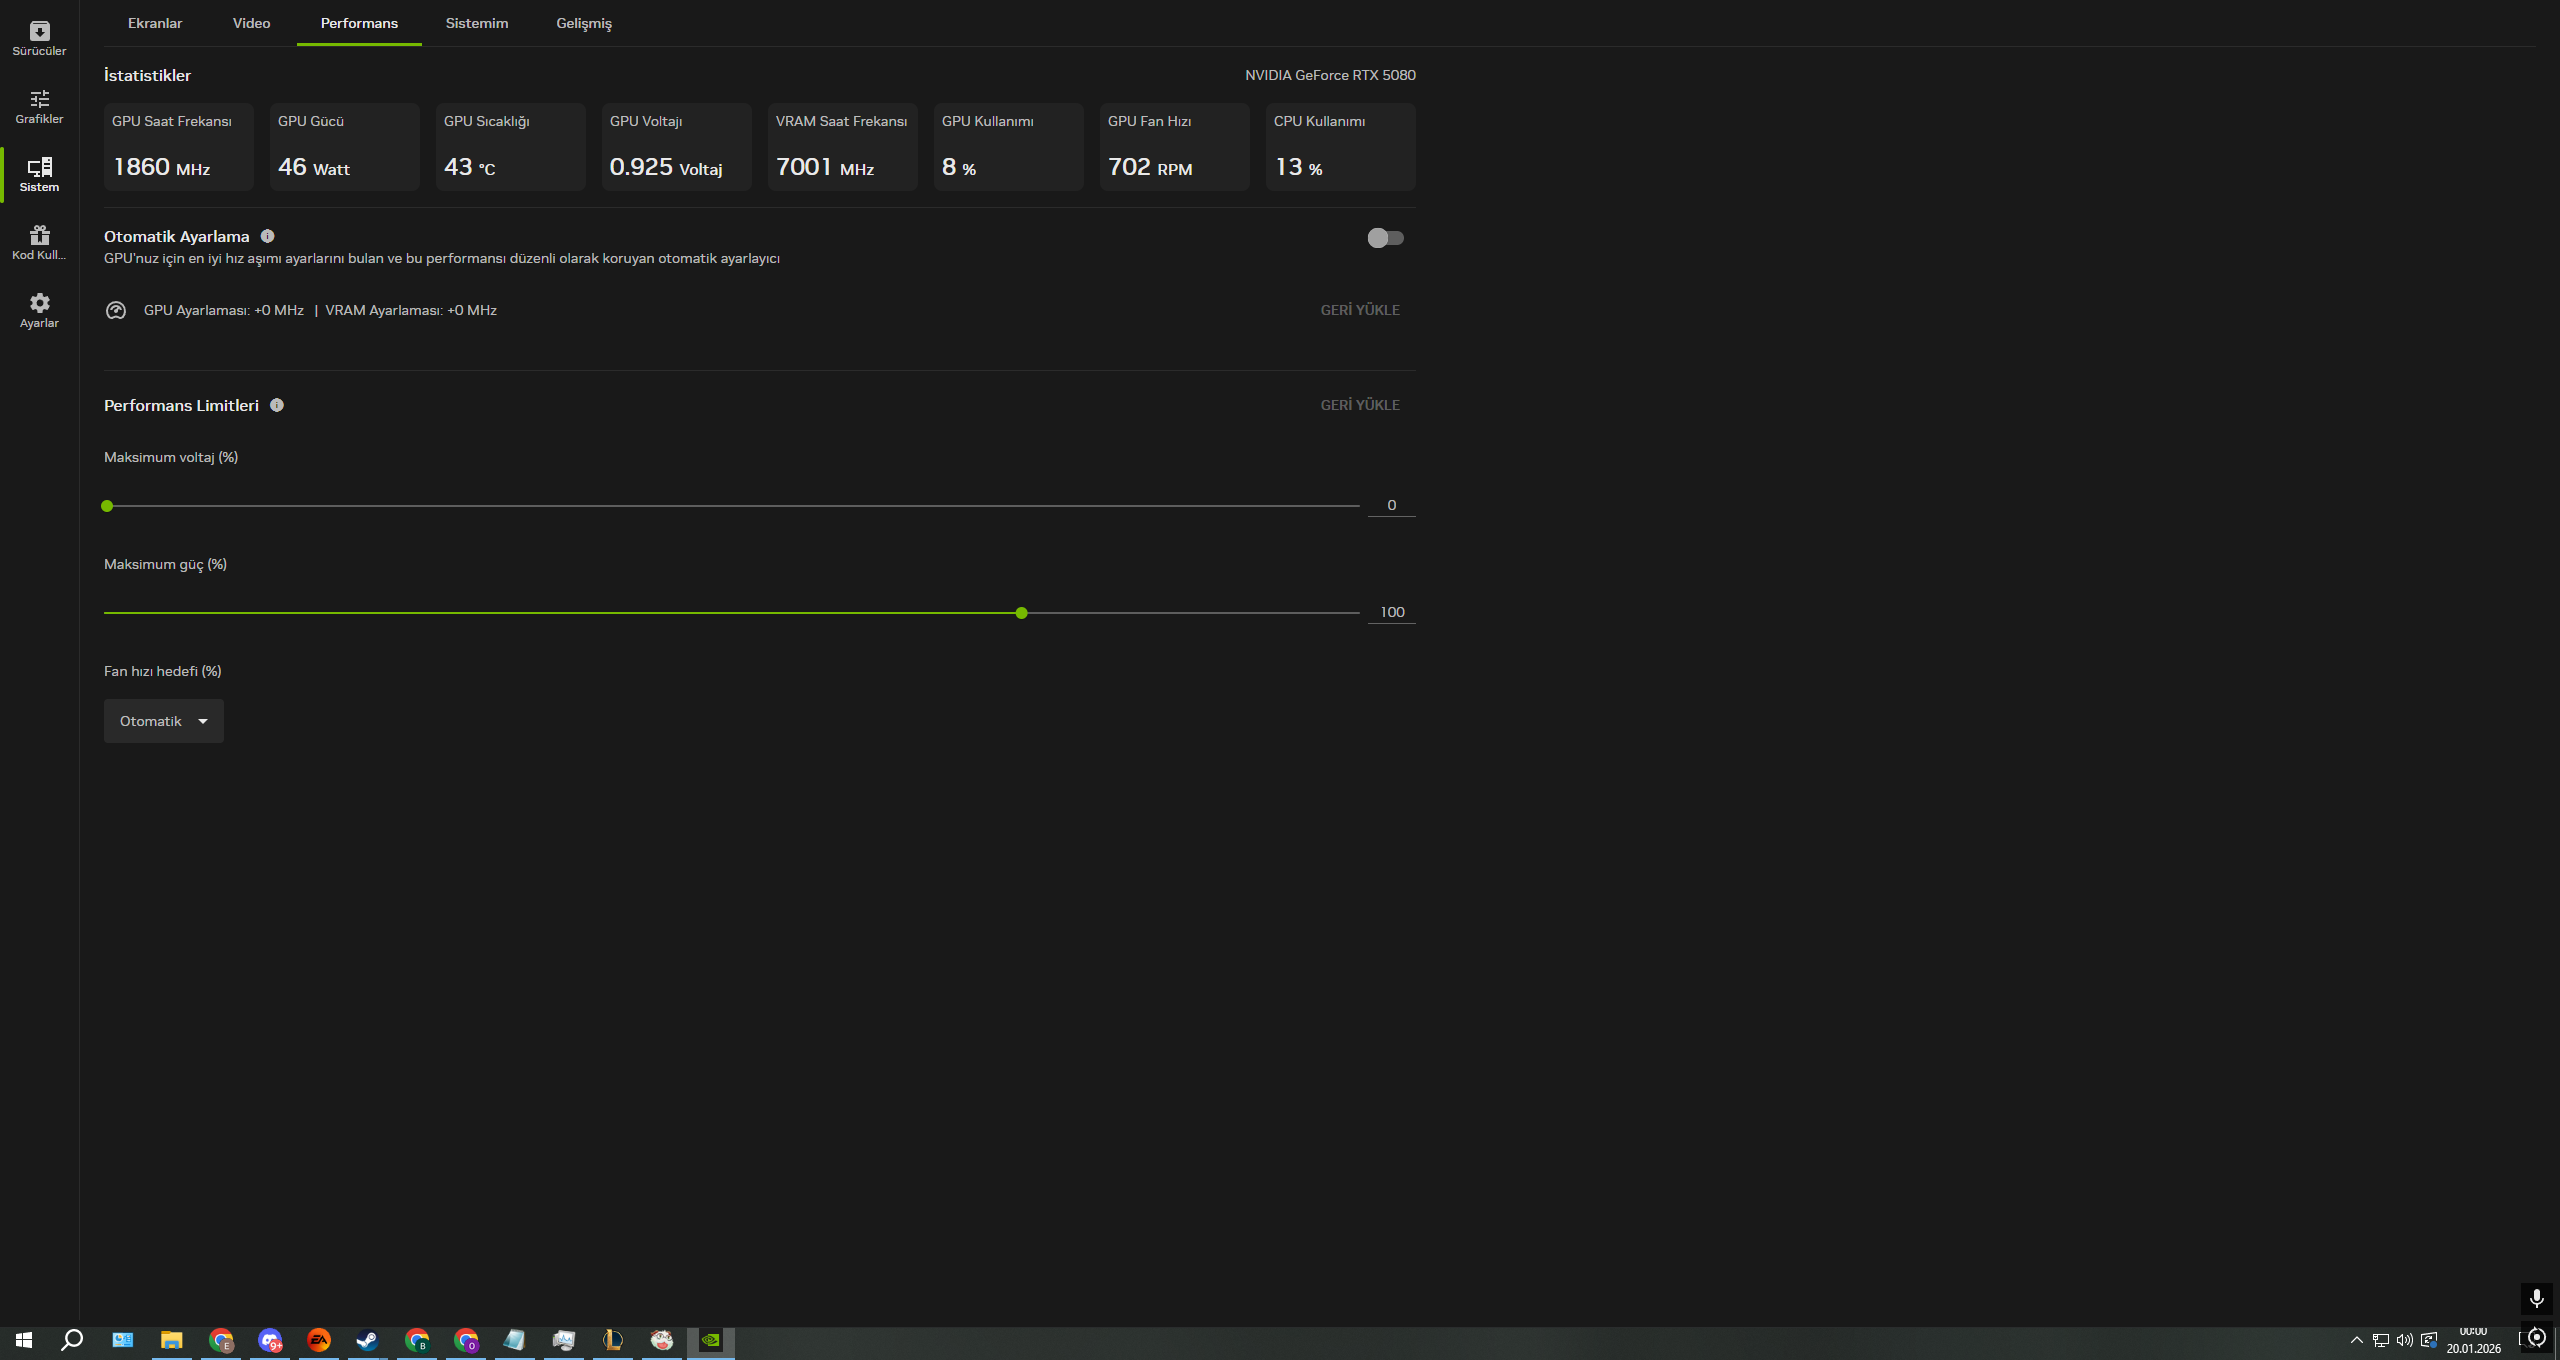
Task: Click the display sync tray icon with blue dot
Action: (x=2429, y=1340)
